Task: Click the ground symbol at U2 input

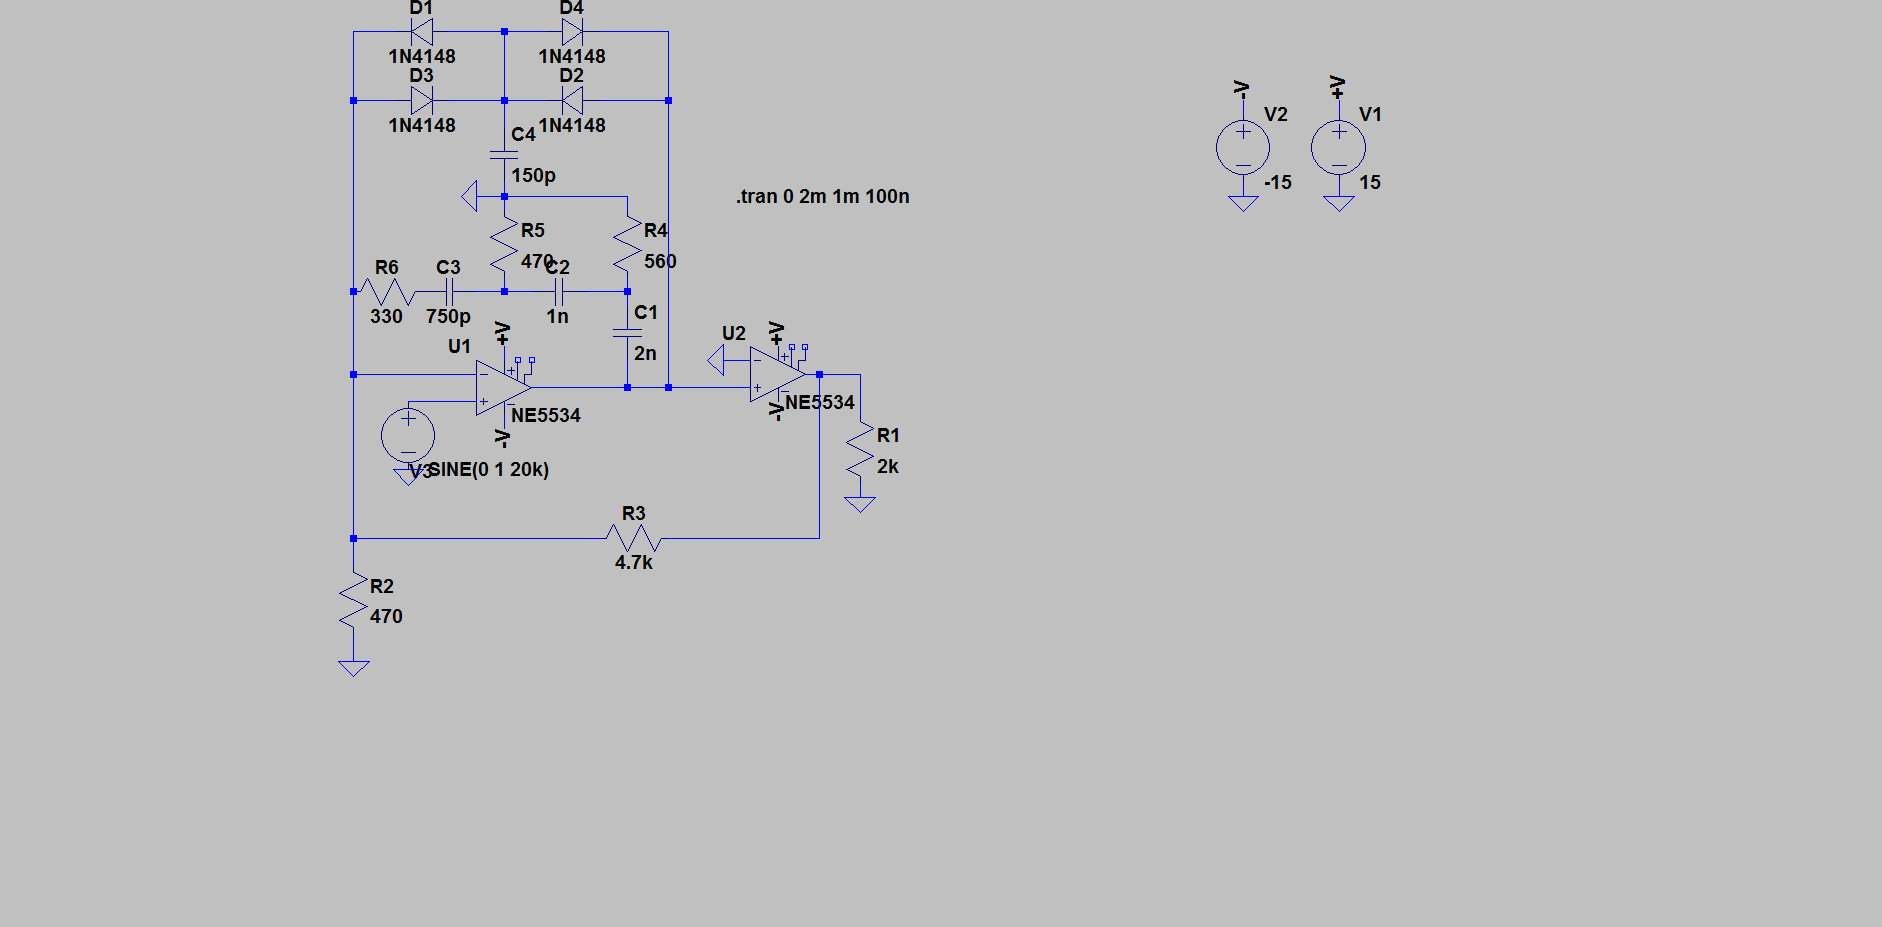Action: tap(715, 360)
